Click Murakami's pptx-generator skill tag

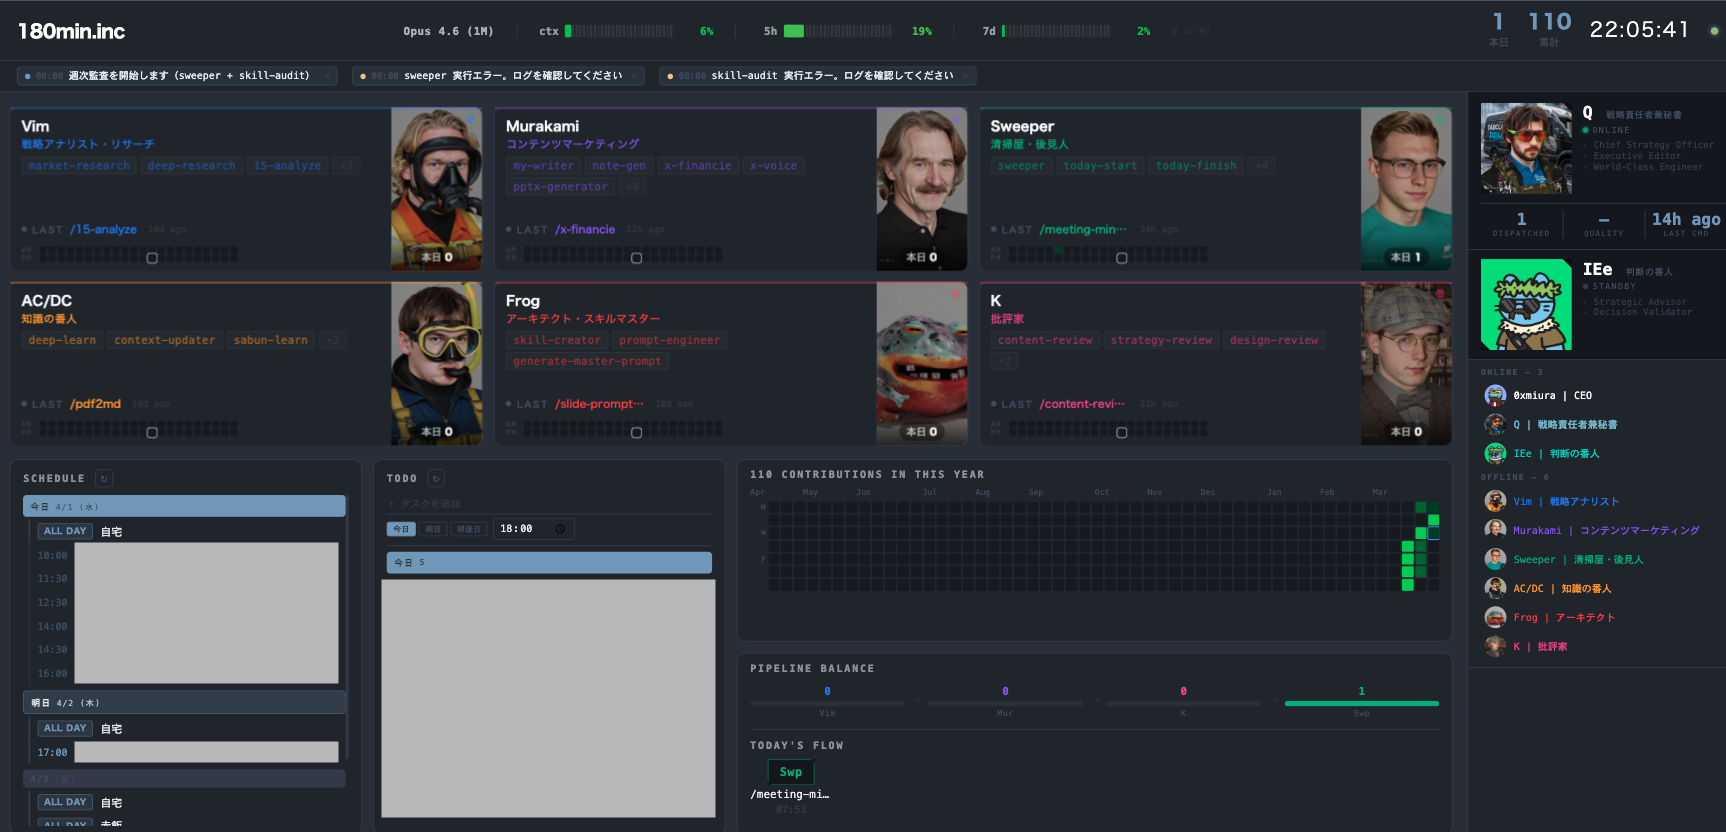coord(560,187)
